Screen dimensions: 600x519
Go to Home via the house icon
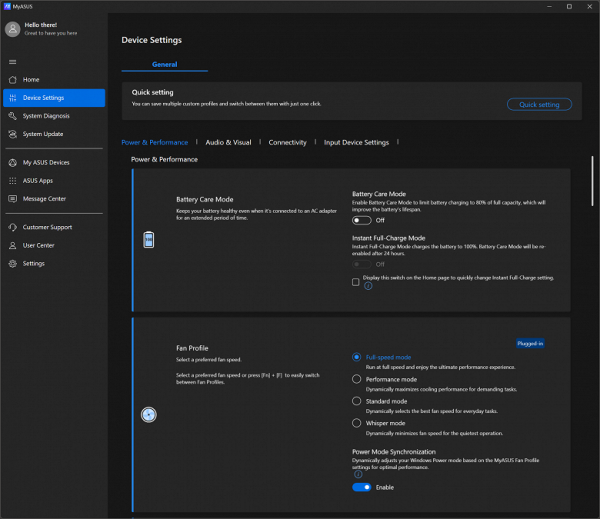point(12,79)
